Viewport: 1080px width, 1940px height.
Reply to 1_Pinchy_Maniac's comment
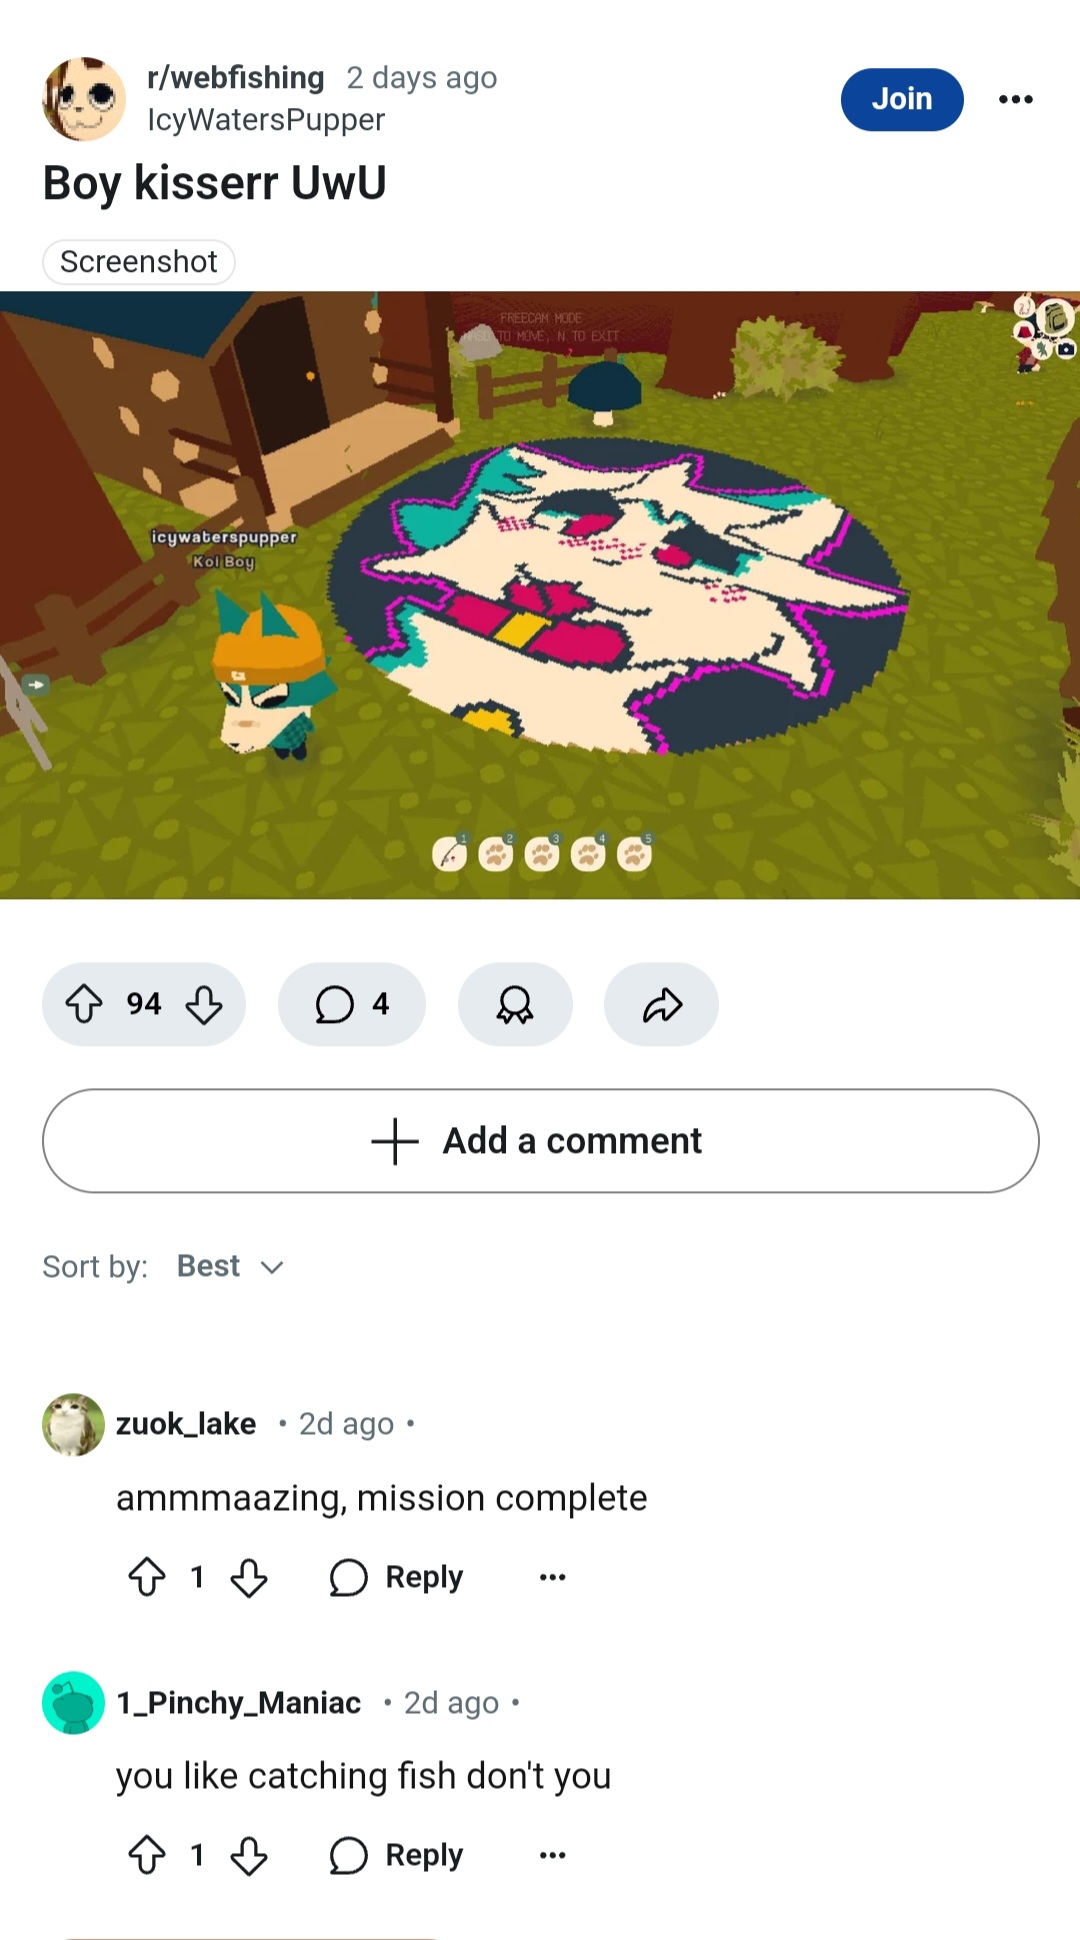click(397, 1855)
